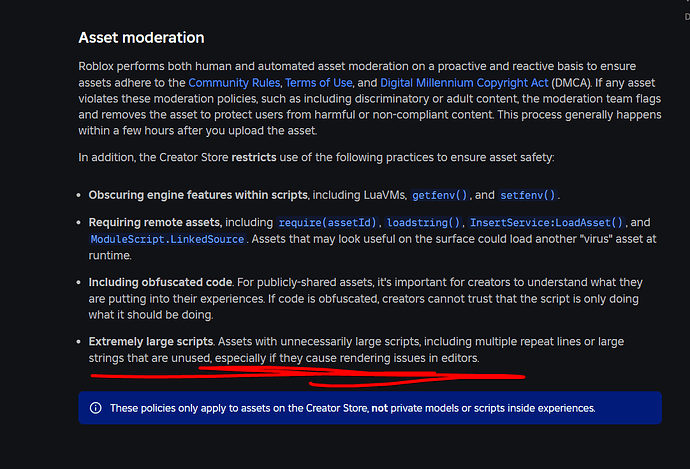Click the bold word 'restricts' in the paragraph
The image size is (690, 469).
coord(254,158)
